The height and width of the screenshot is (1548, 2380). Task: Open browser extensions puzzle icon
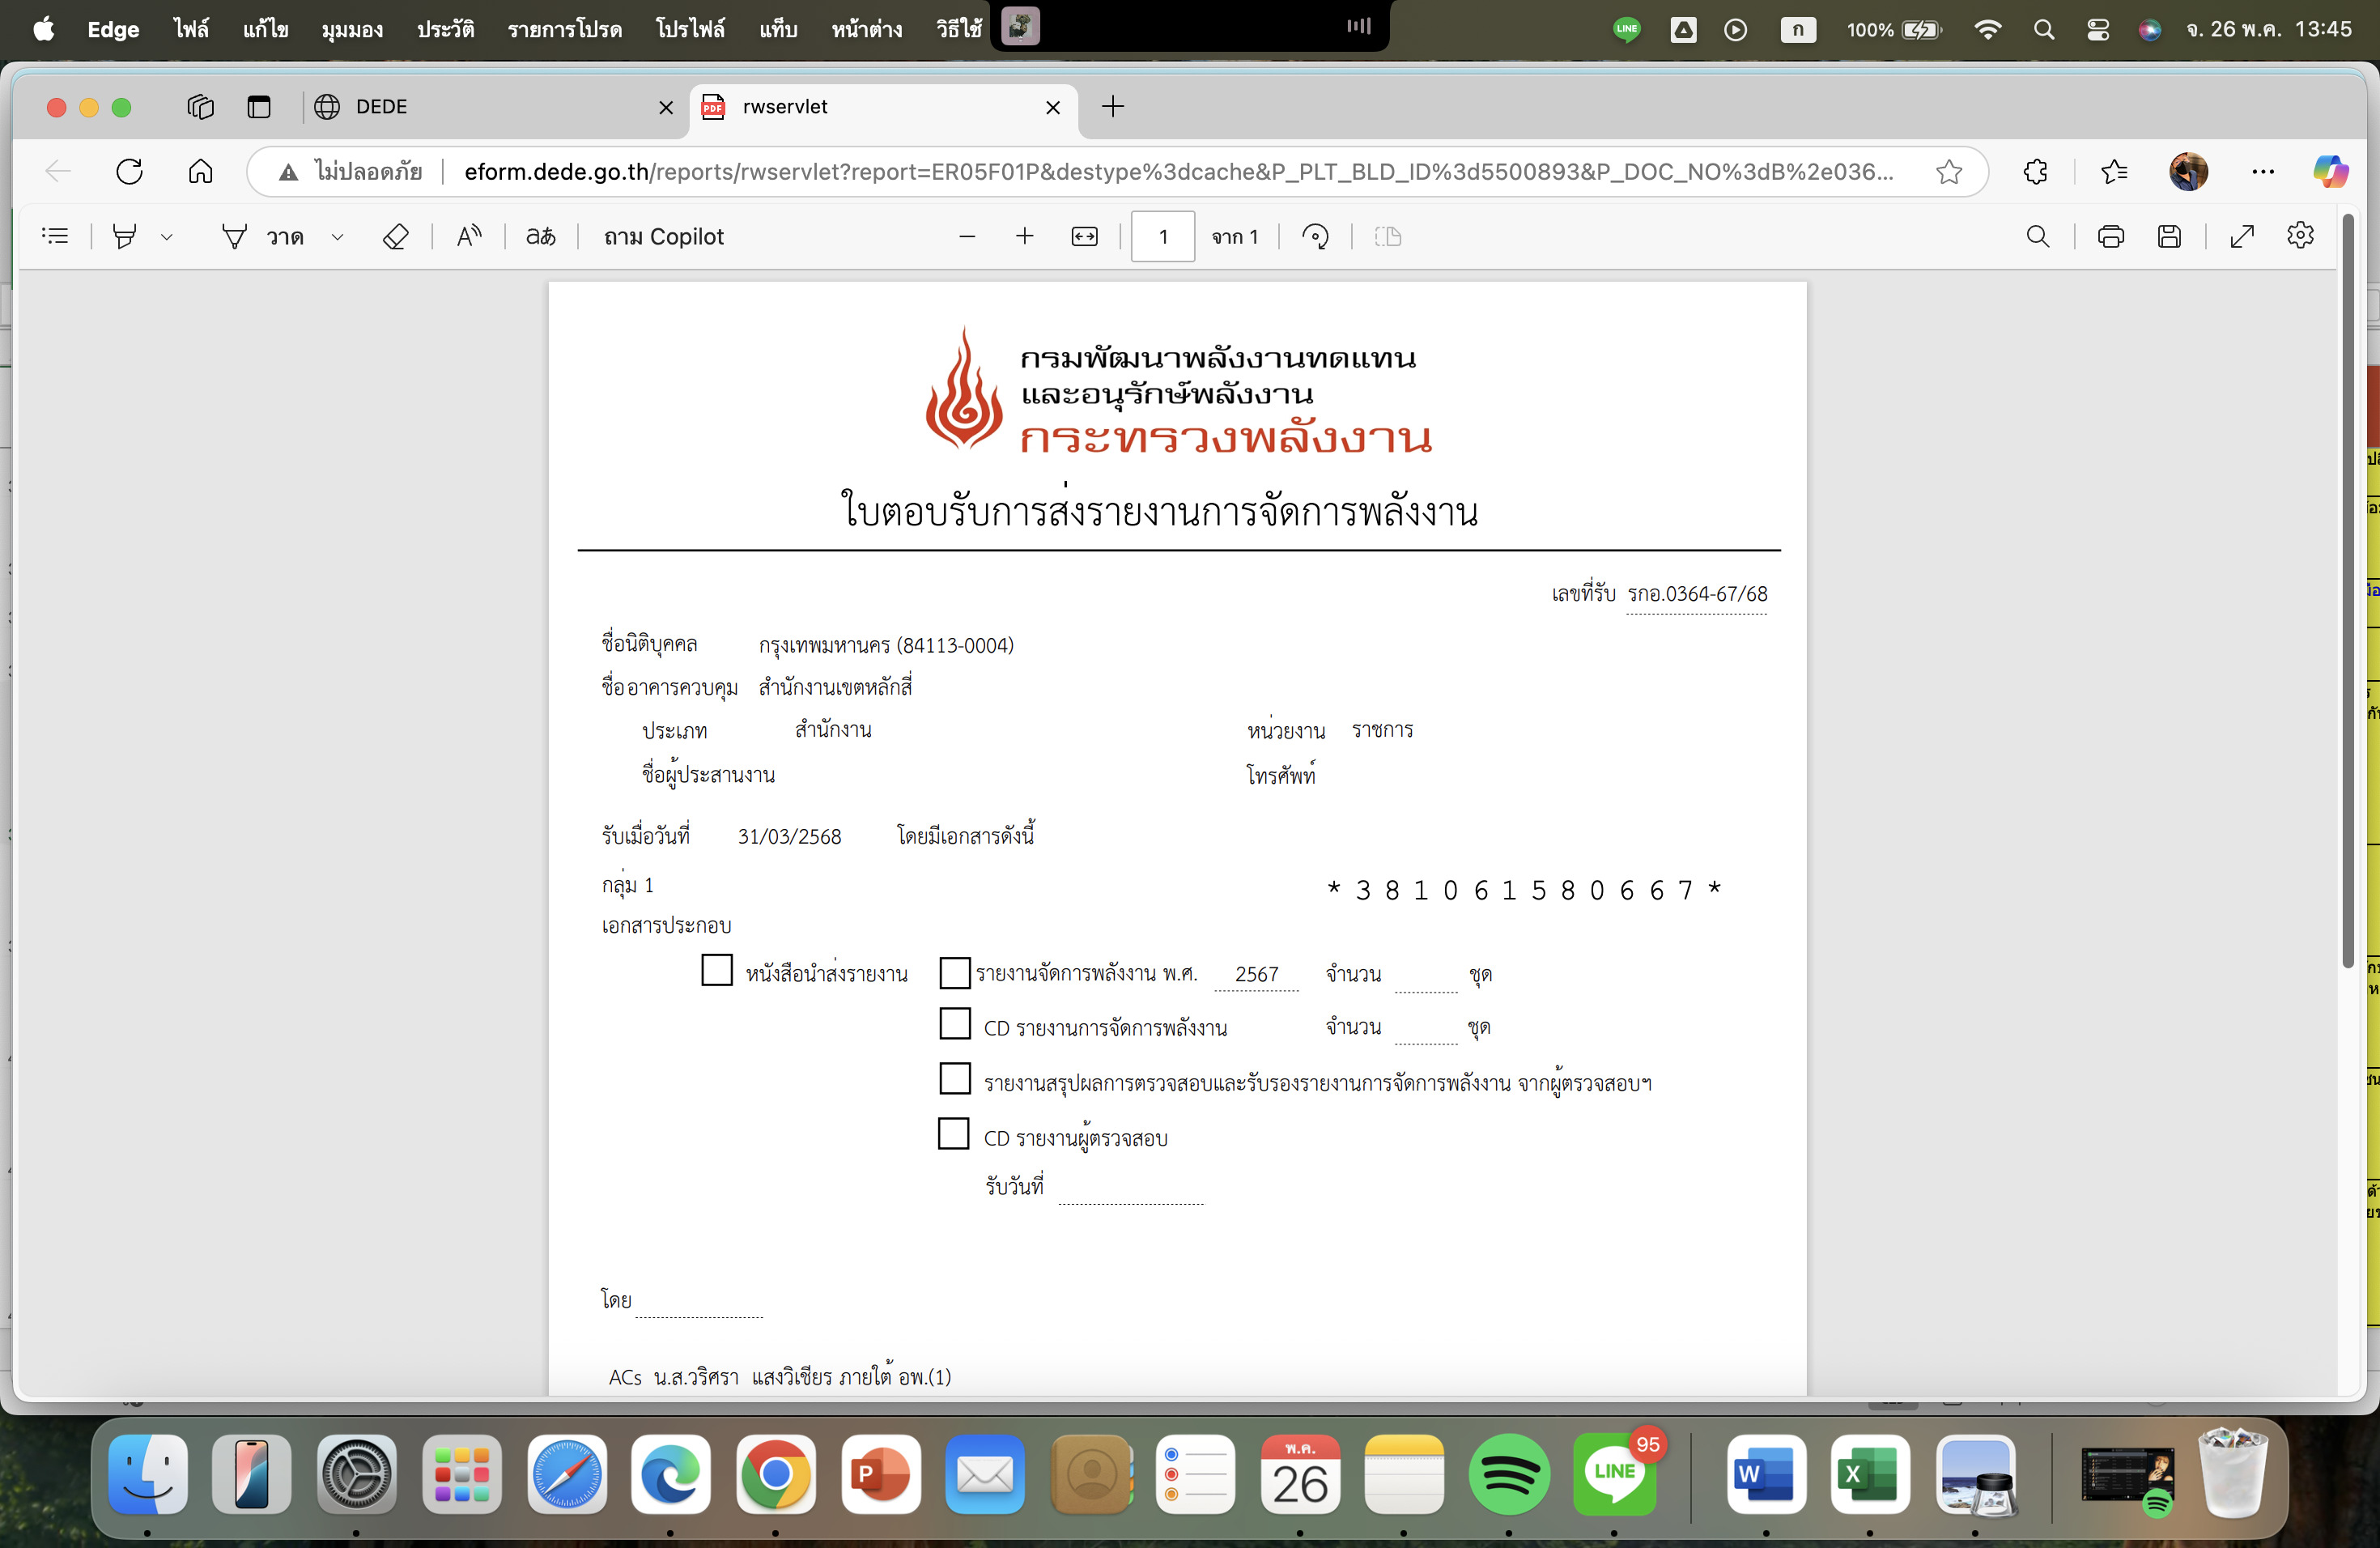pos(2035,171)
